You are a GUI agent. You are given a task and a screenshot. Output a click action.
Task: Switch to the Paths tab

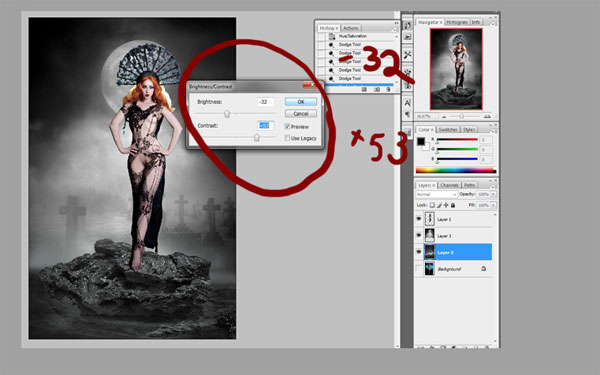point(470,185)
